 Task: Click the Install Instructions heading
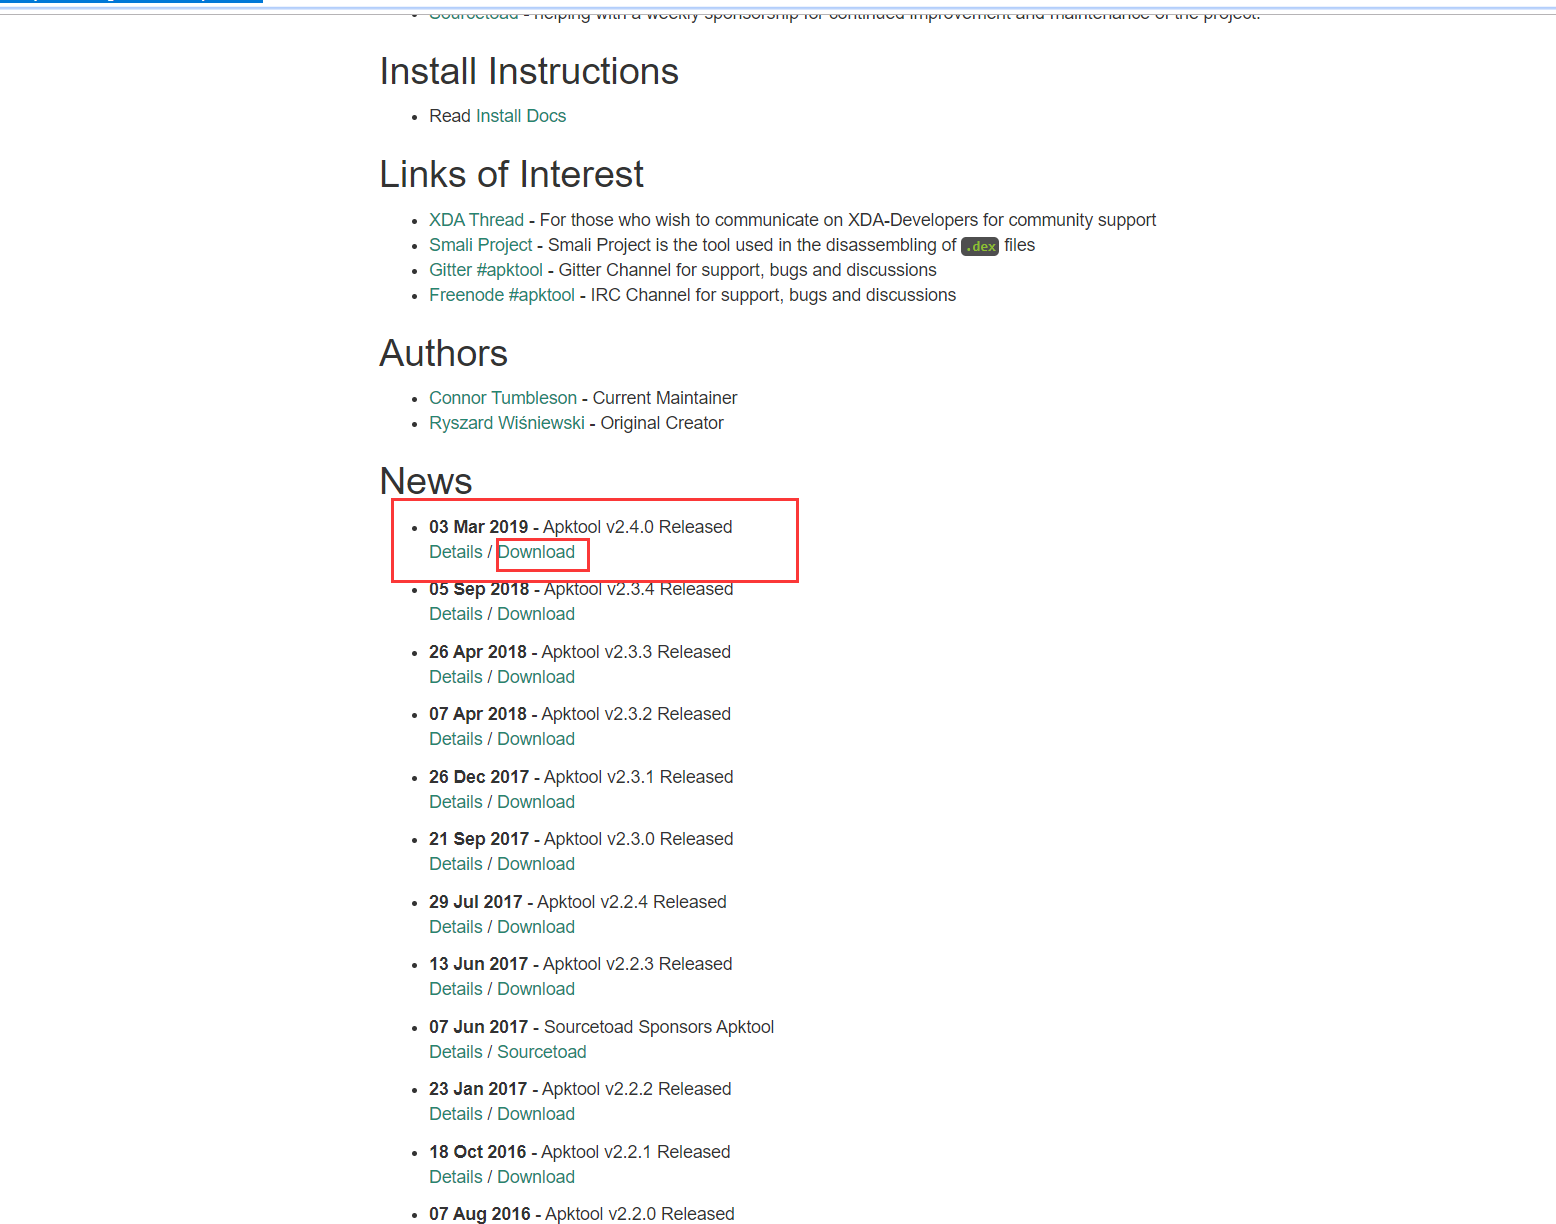click(x=529, y=72)
